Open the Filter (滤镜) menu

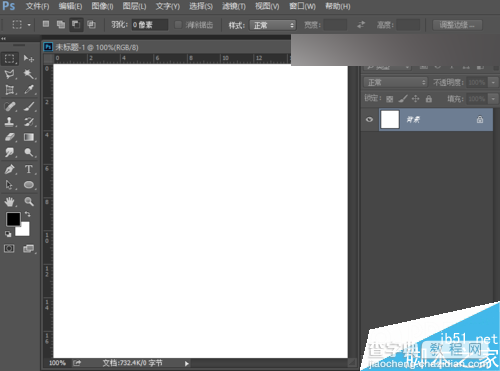point(234,6)
